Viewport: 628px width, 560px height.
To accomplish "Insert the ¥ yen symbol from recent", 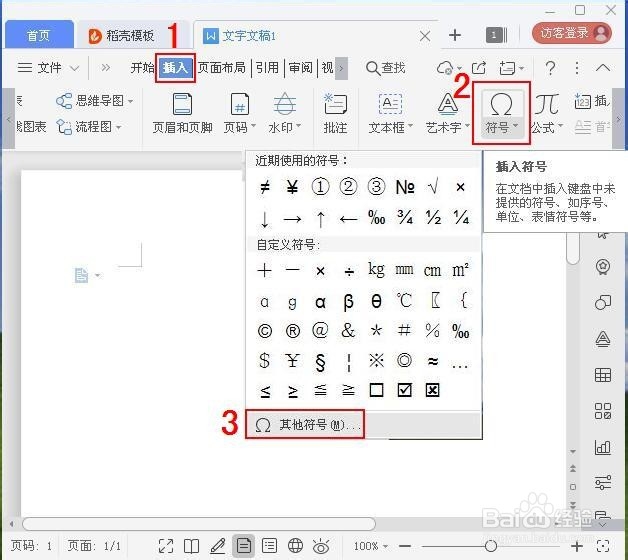I will click(292, 187).
